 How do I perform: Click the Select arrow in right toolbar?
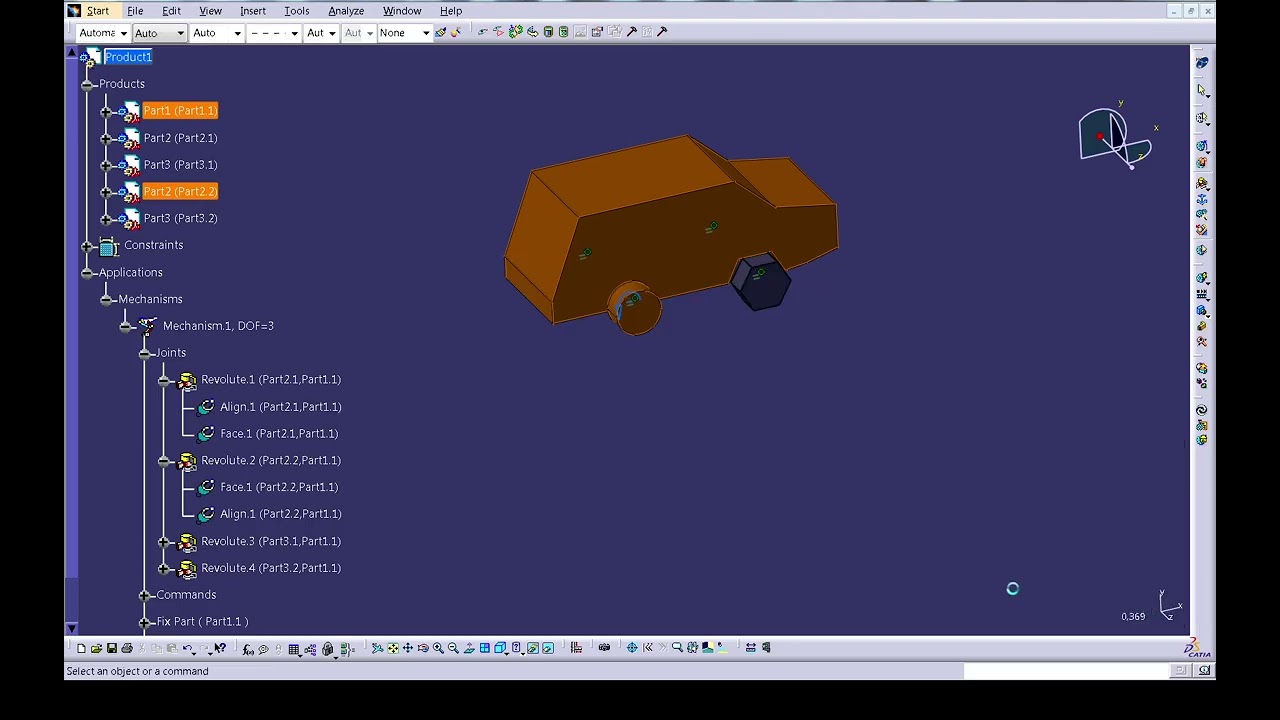(x=1202, y=90)
